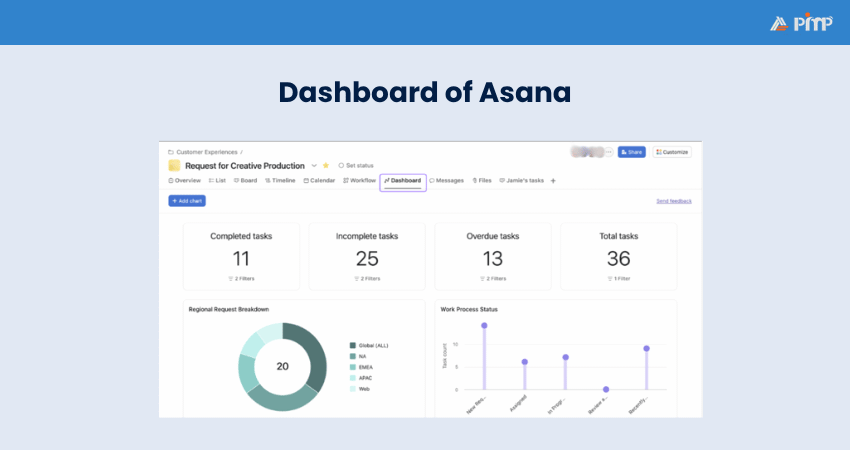Open the Overview tab
Viewport: 850px width, 450px height.
pyautogui.click(x=185, y=181)
